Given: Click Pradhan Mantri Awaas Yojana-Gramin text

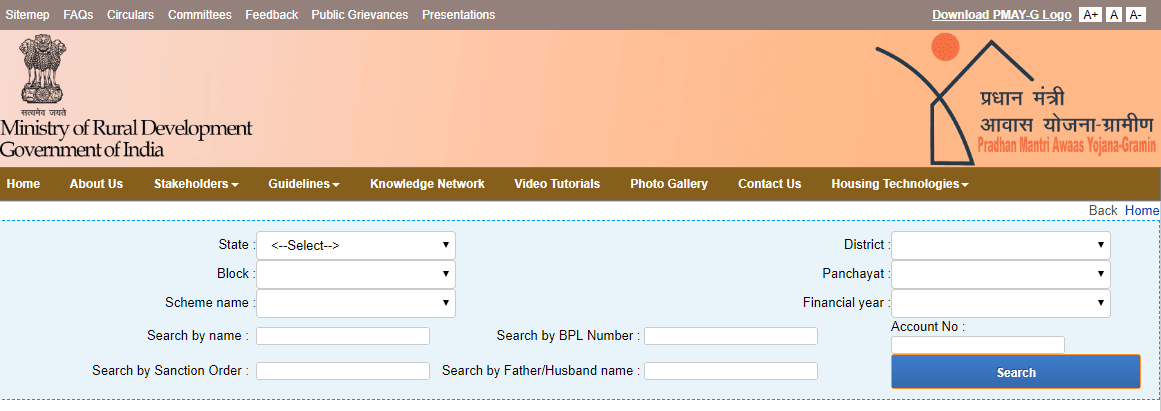Looking at the screenshot, I should click(1066, 144).
